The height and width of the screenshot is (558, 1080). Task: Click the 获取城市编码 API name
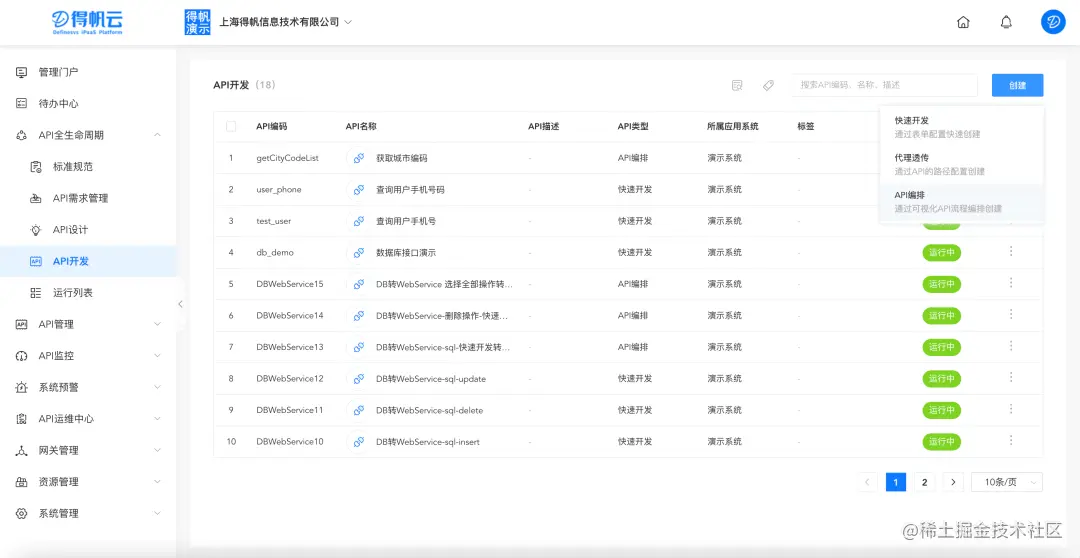click(402, 158)
